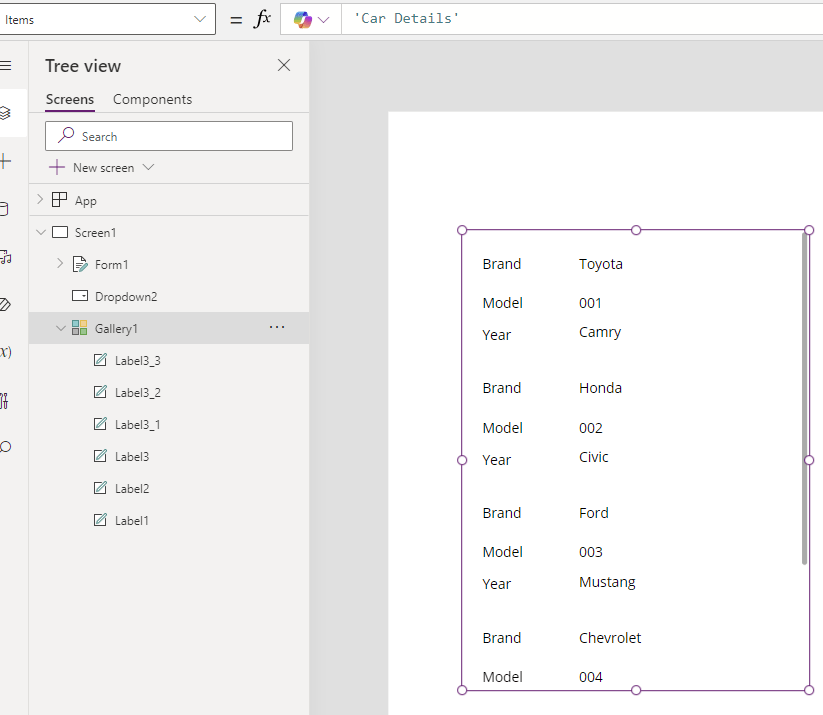The height and width of the screenshot is (715, 823).
Task: Click the gallery's vertical scrollbar
Action: tap(804, 398)
